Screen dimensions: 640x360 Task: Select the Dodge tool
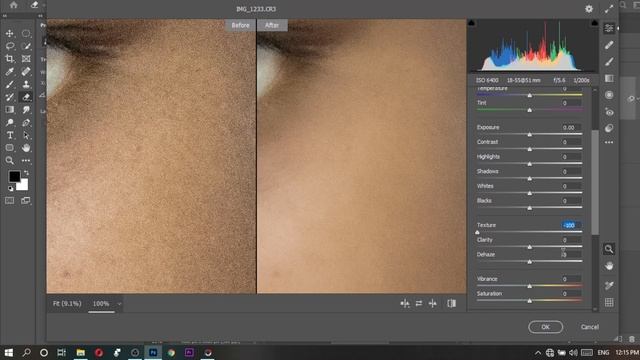(x=10, y=122)
